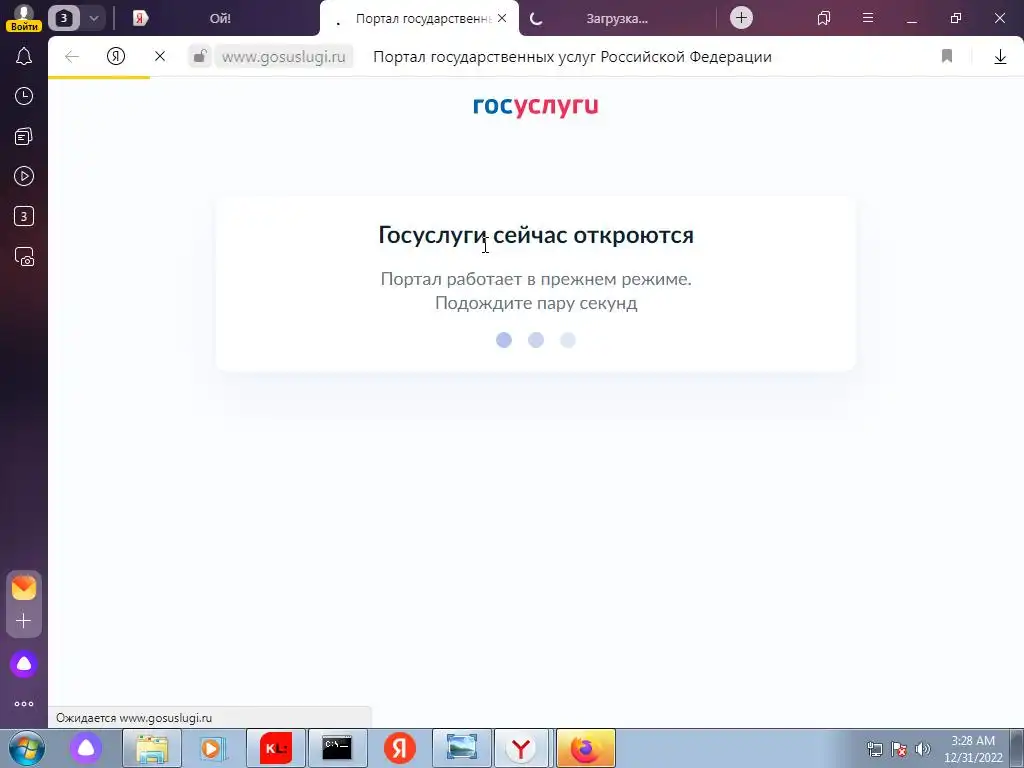Viewport: 1024px width, 768px height.
Task: Open Windows Explorer from the taskbar
Action: (152, 748)
